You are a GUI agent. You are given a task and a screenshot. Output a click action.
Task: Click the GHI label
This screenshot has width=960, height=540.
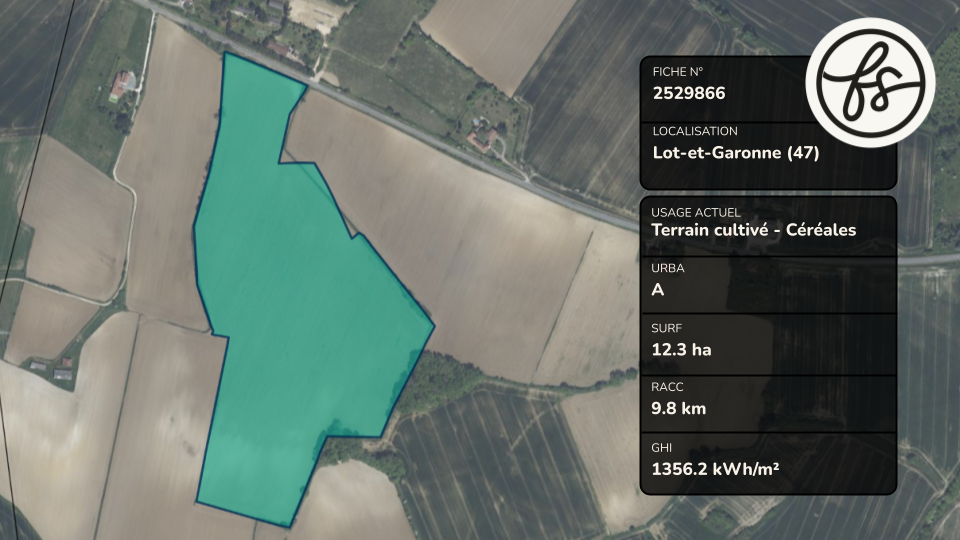pos(662,448)
